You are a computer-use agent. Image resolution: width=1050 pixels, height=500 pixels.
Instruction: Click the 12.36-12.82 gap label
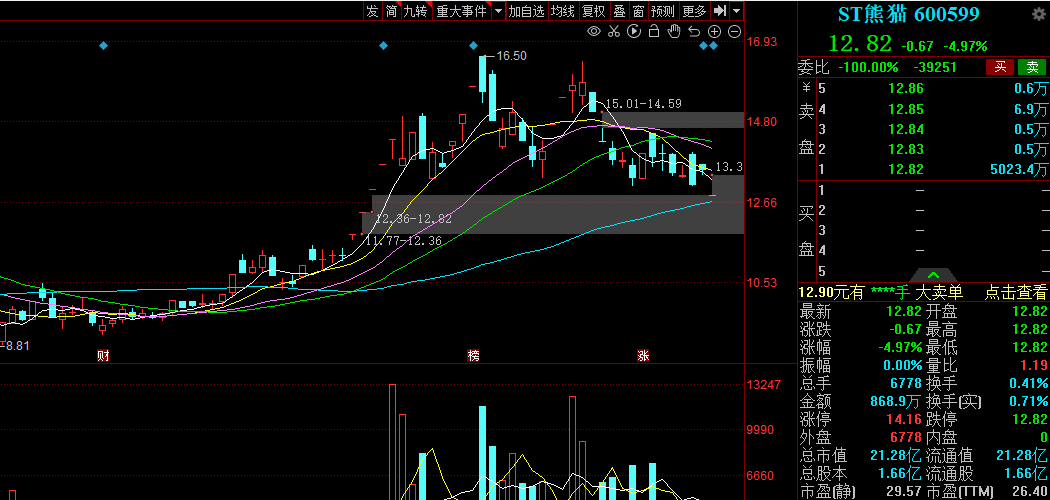(413, 219)
